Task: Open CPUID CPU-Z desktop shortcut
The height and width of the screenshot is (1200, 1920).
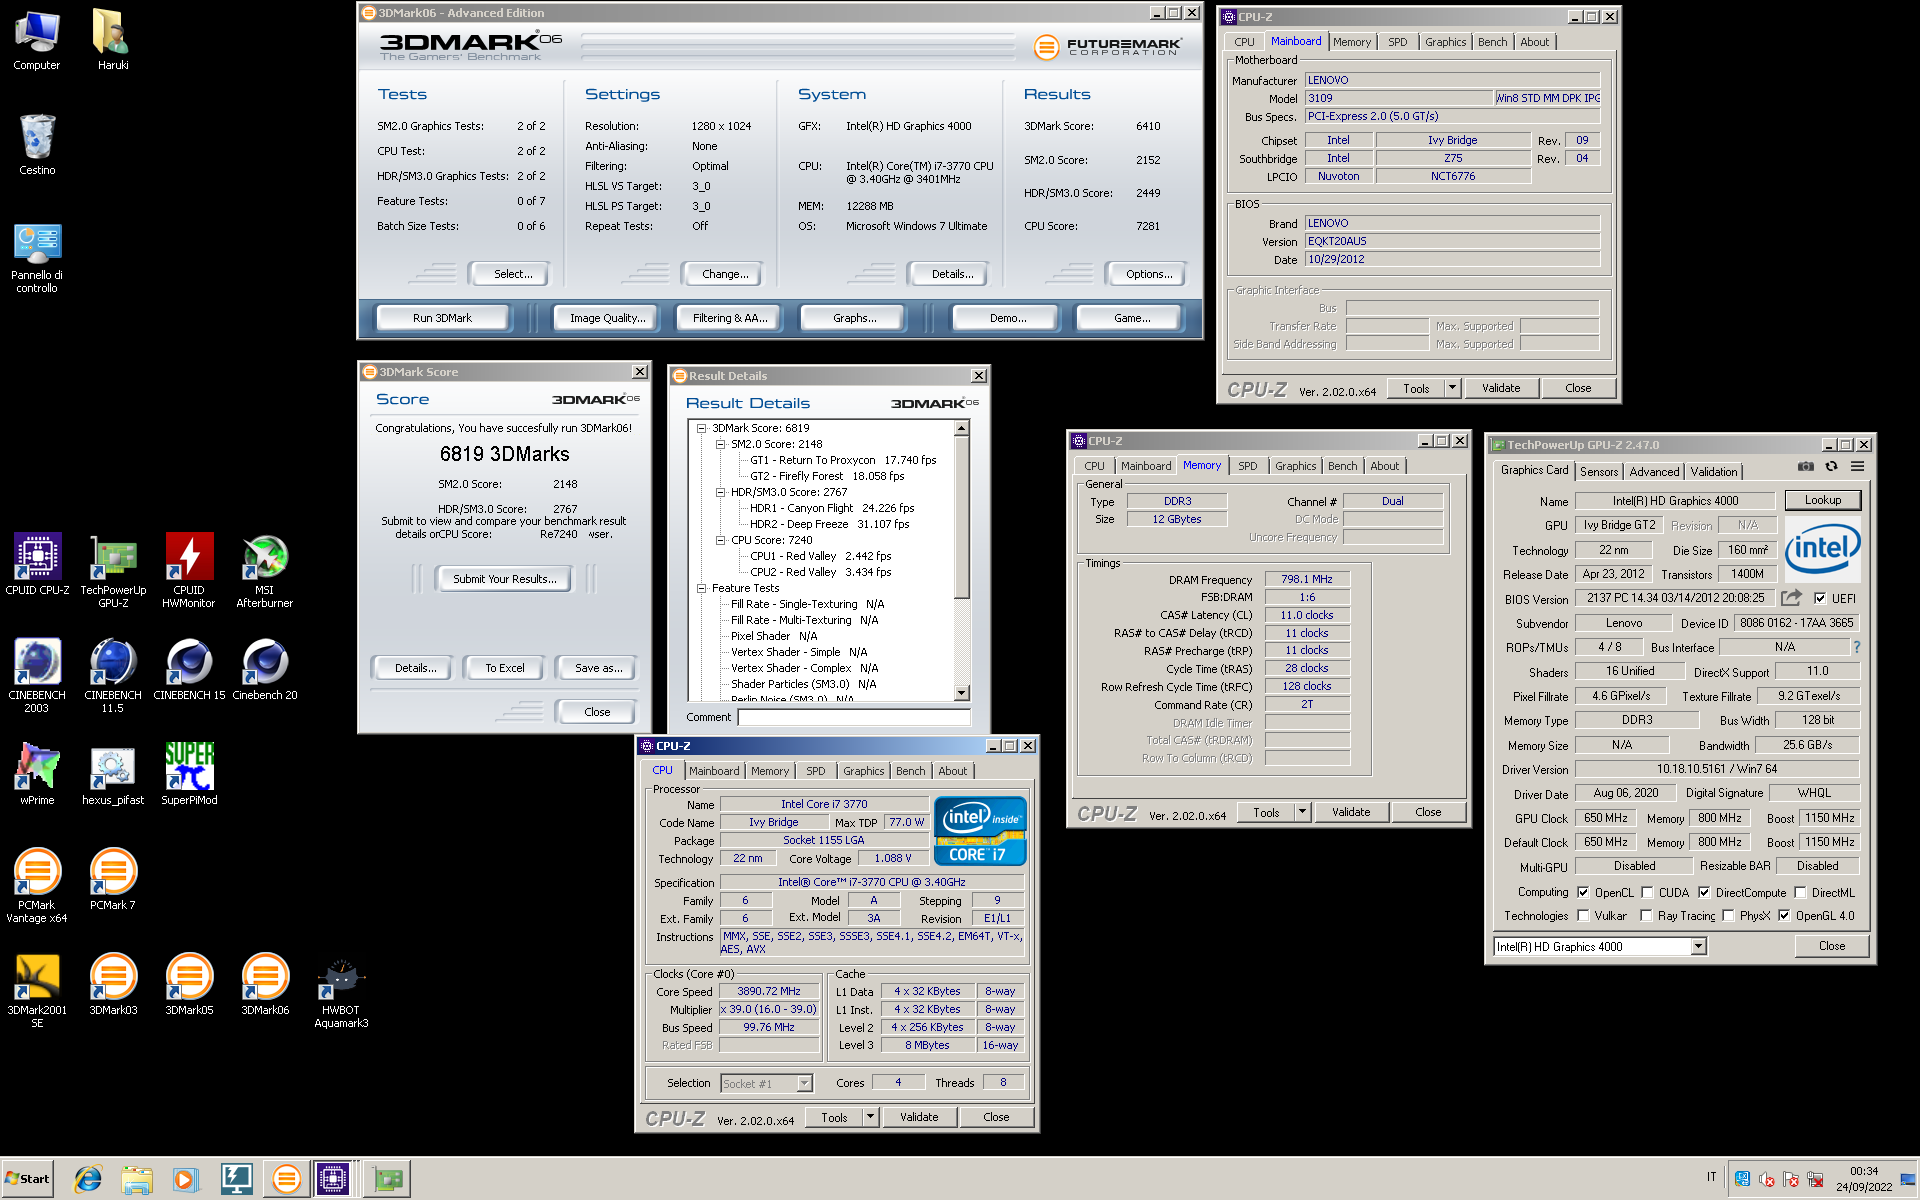Action: pos(37,566)
